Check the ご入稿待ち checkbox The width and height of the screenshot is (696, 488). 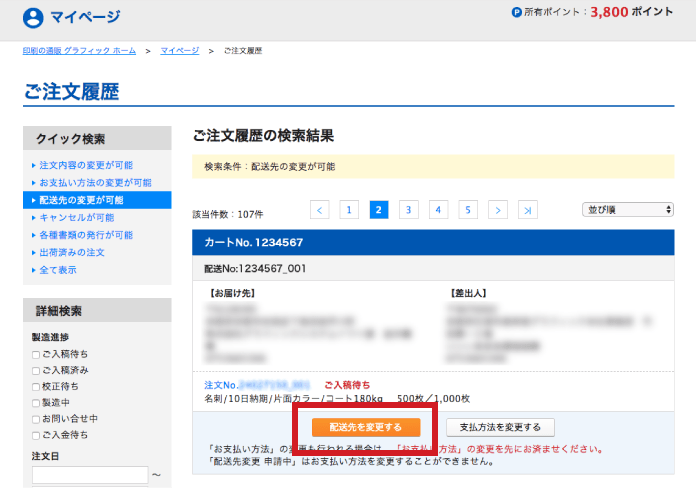(36, 354)
